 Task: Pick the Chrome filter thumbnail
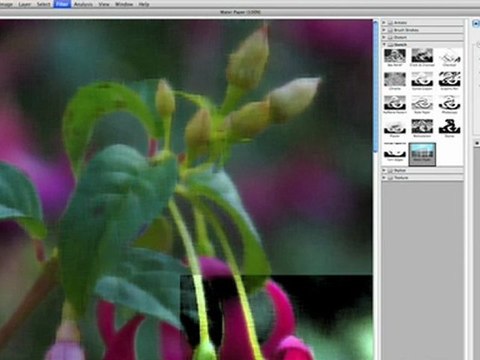[395, 80]
